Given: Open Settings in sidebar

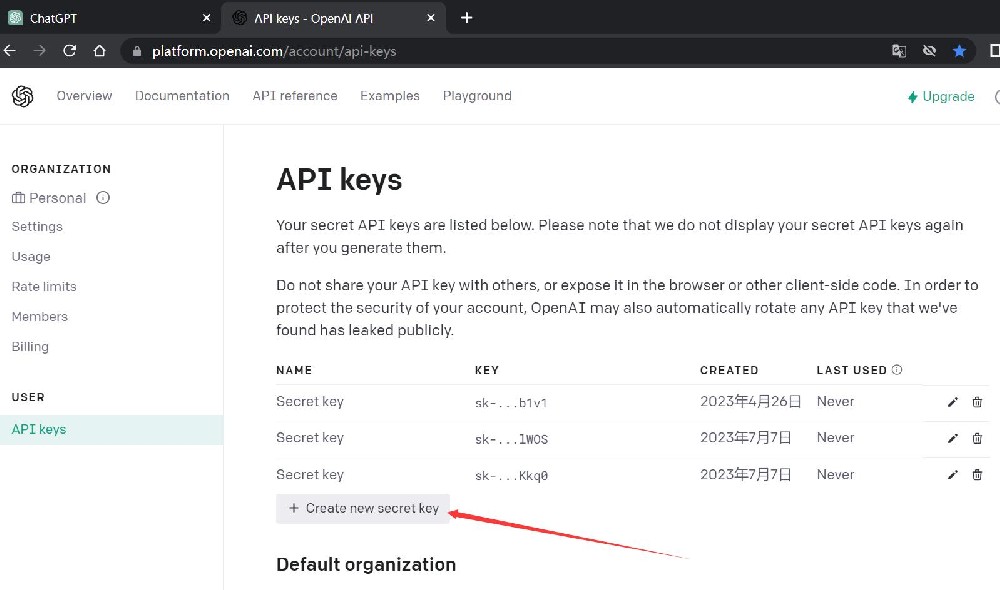Looking at the screenshot, I should coord(37,226).
